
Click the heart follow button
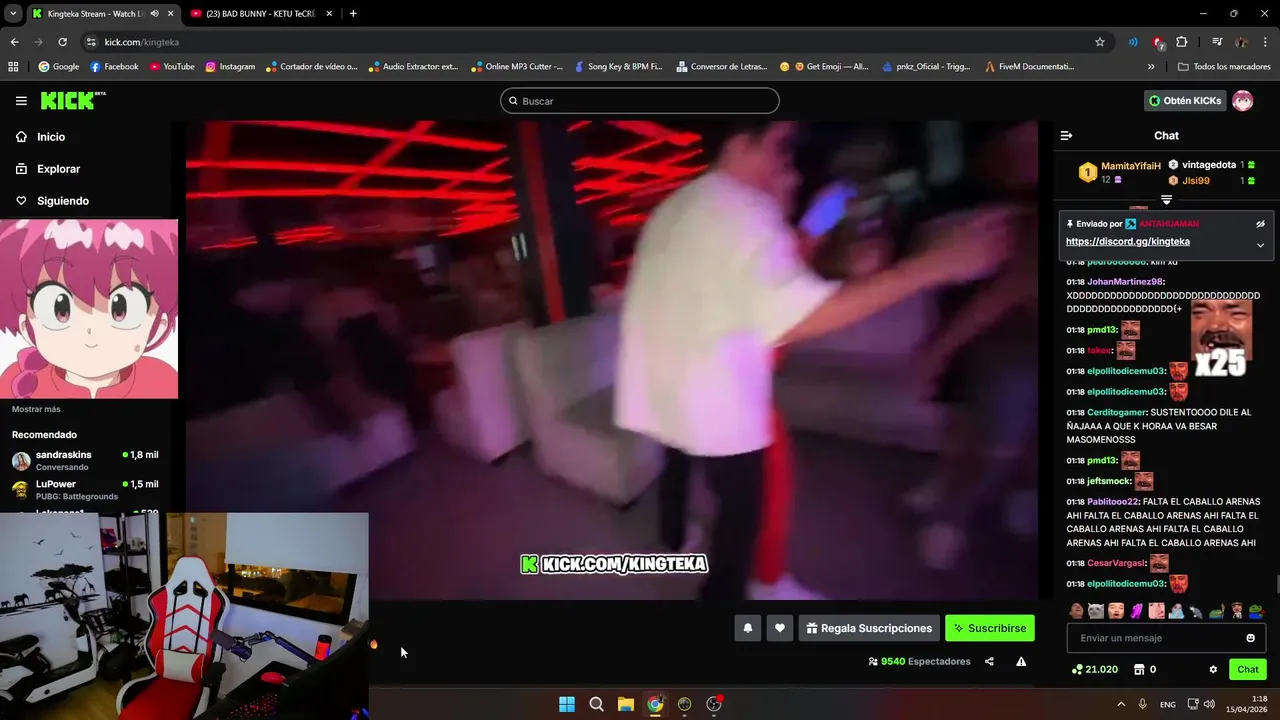point(780,628)
